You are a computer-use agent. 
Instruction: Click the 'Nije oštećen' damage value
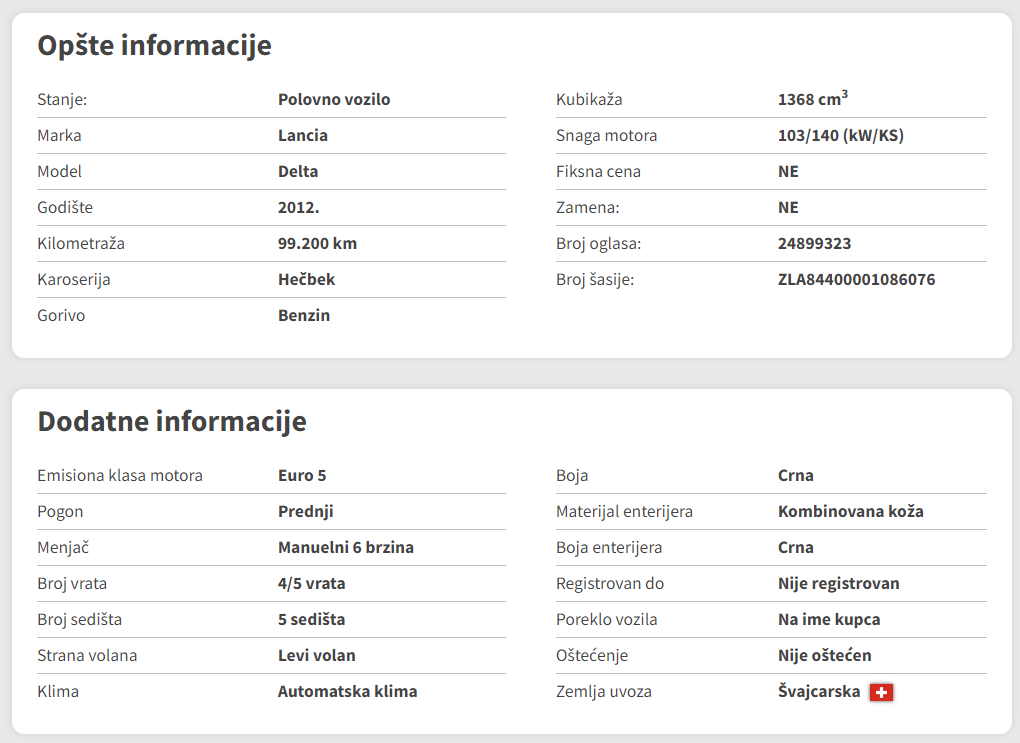coord(824,656)
